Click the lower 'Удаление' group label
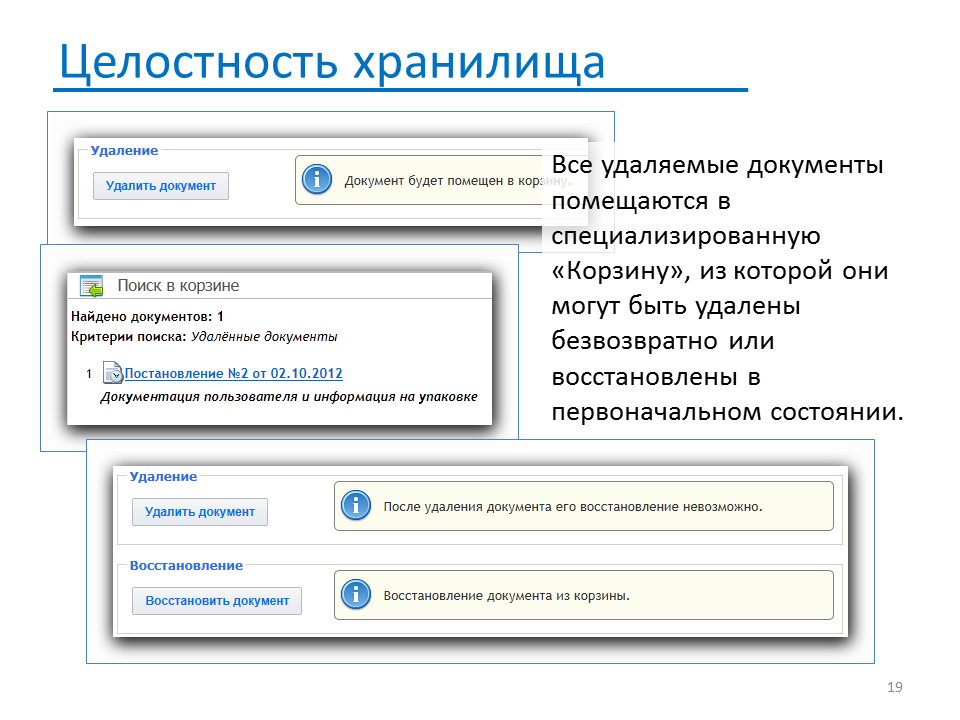The height and width of the screenshot is (720, 960). coord(163,477)
